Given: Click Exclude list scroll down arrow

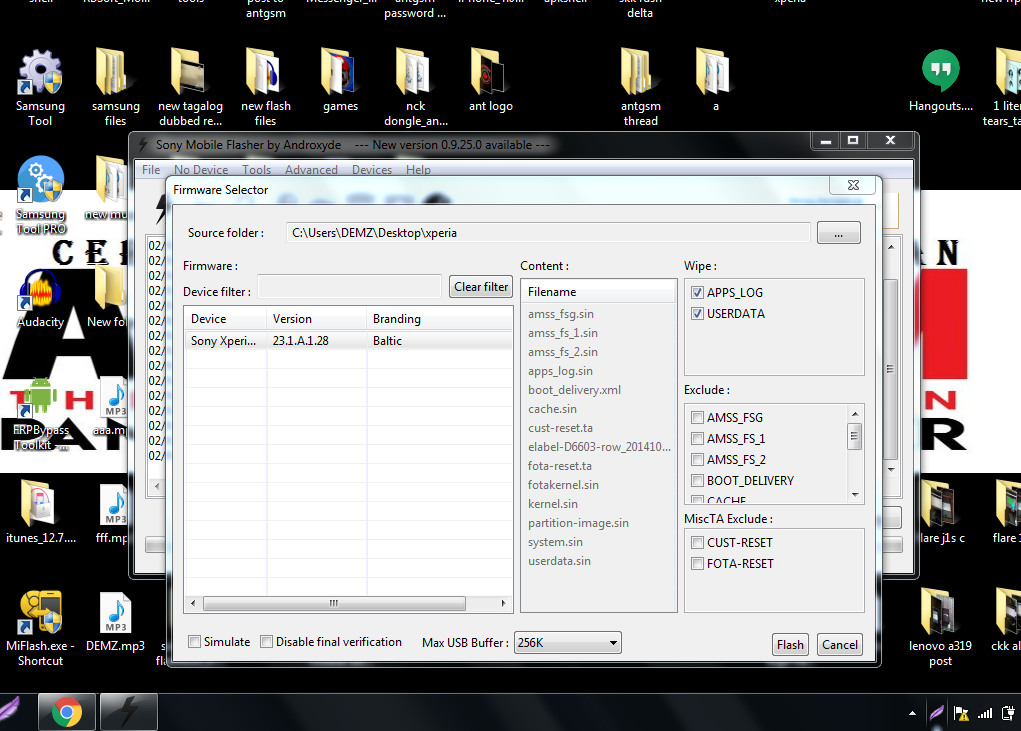Looking at the screenshot, I should tap(855, 495).
